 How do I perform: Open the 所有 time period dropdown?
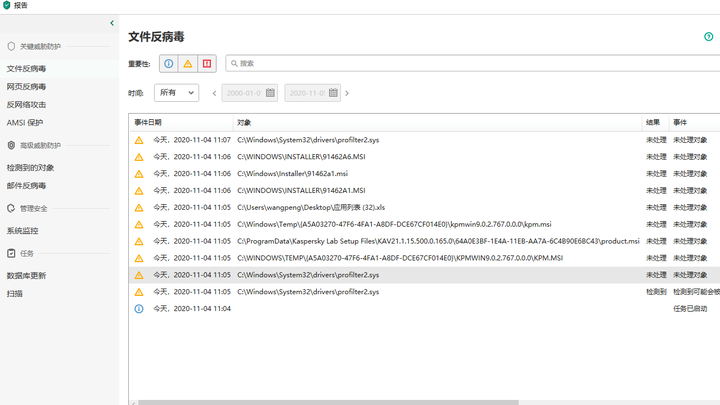[x=177, y=93]
